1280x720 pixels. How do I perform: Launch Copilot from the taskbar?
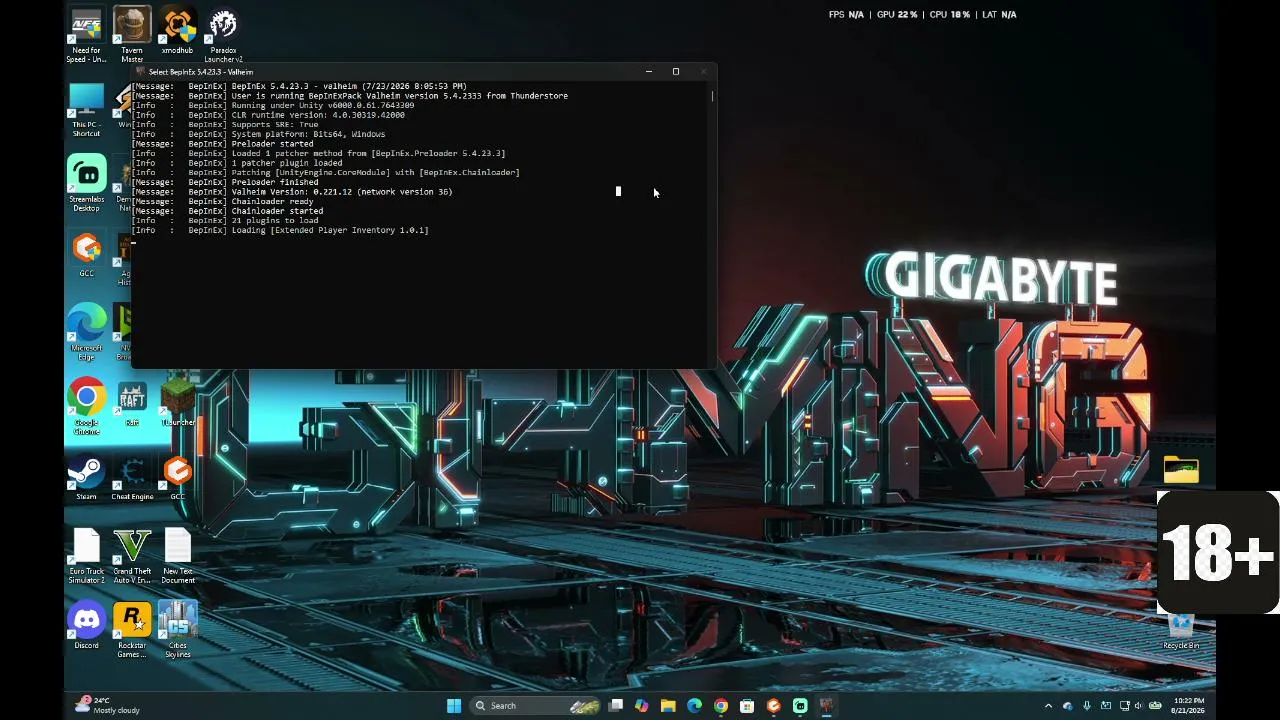point(642,705)
